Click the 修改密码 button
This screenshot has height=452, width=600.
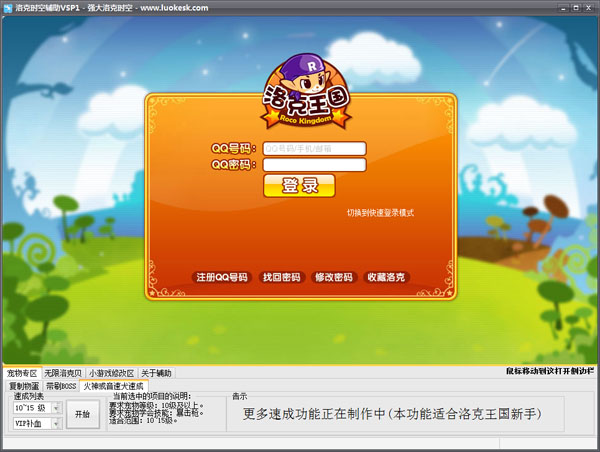click(x=334, y=277)
